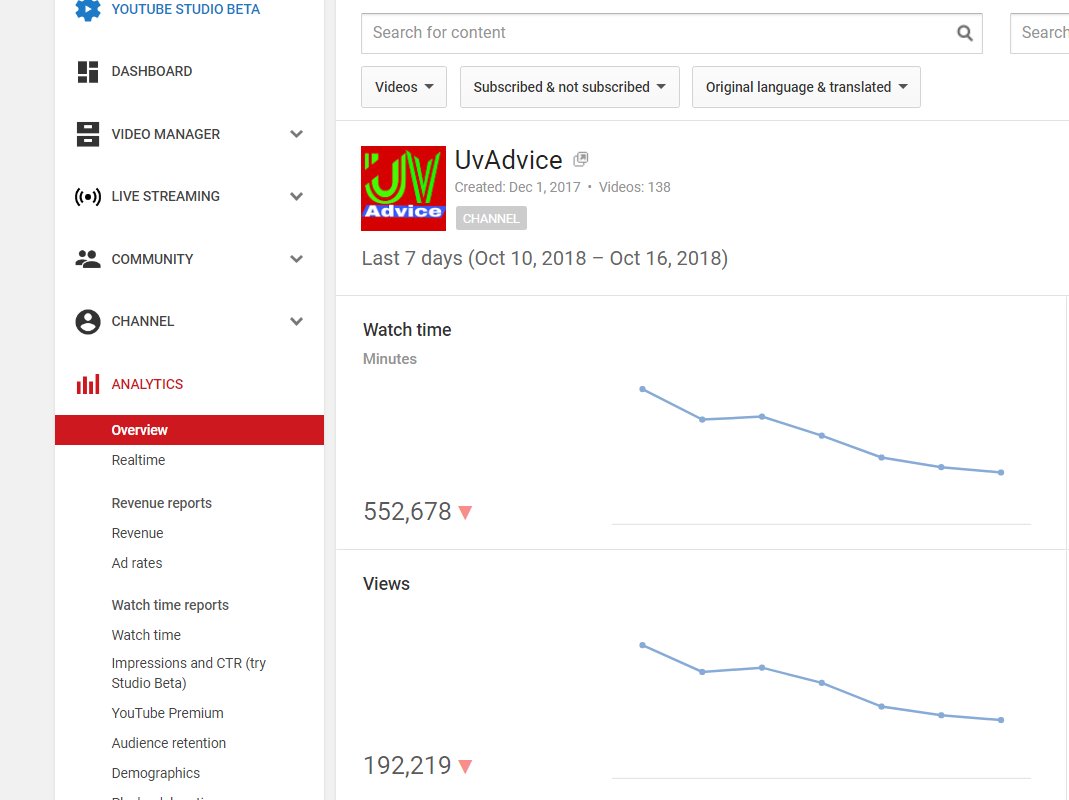Click the Views down-trend arrow
Image resolution: width=1069 pixels, height=800 pixels.
click(x=466, y=767)
